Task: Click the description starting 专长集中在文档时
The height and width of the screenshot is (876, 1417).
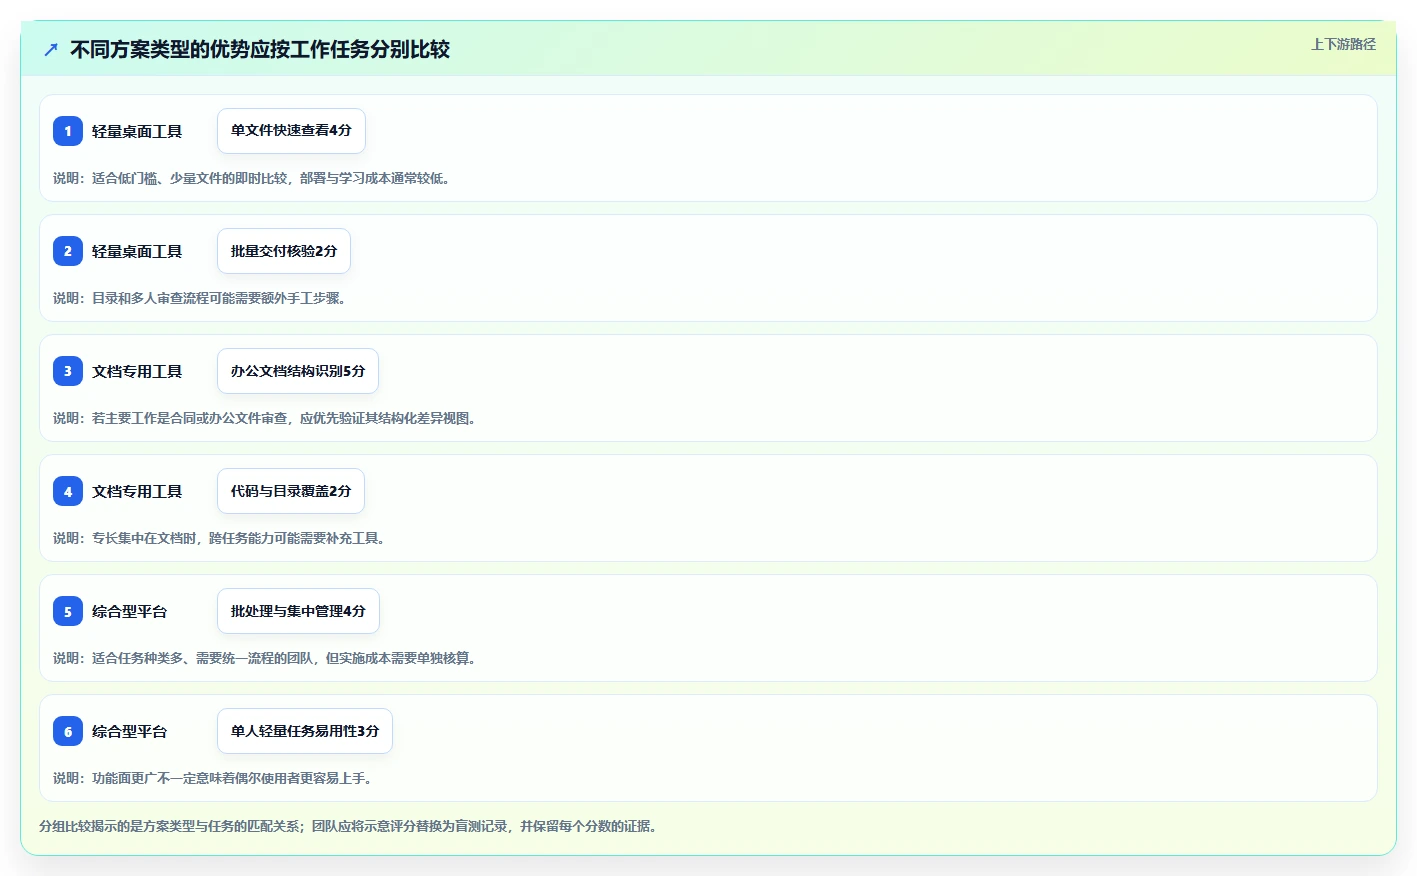Action: (222, 538)
